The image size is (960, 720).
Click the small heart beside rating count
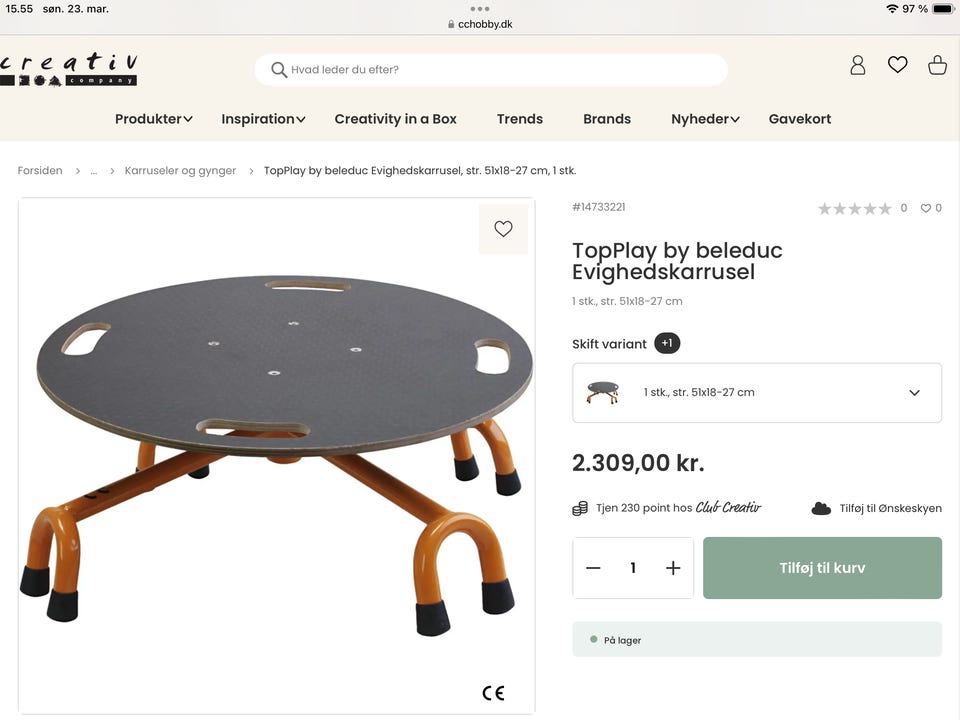(x=926, y=208)
